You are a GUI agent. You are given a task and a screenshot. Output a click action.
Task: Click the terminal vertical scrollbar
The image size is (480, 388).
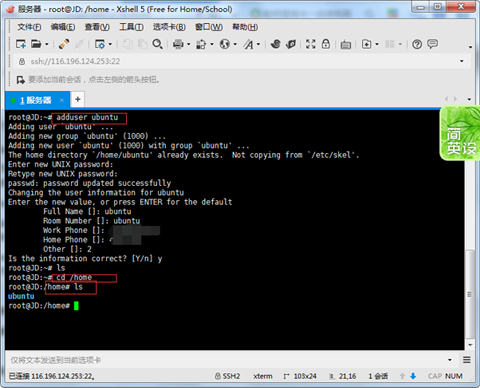[469, 294]
